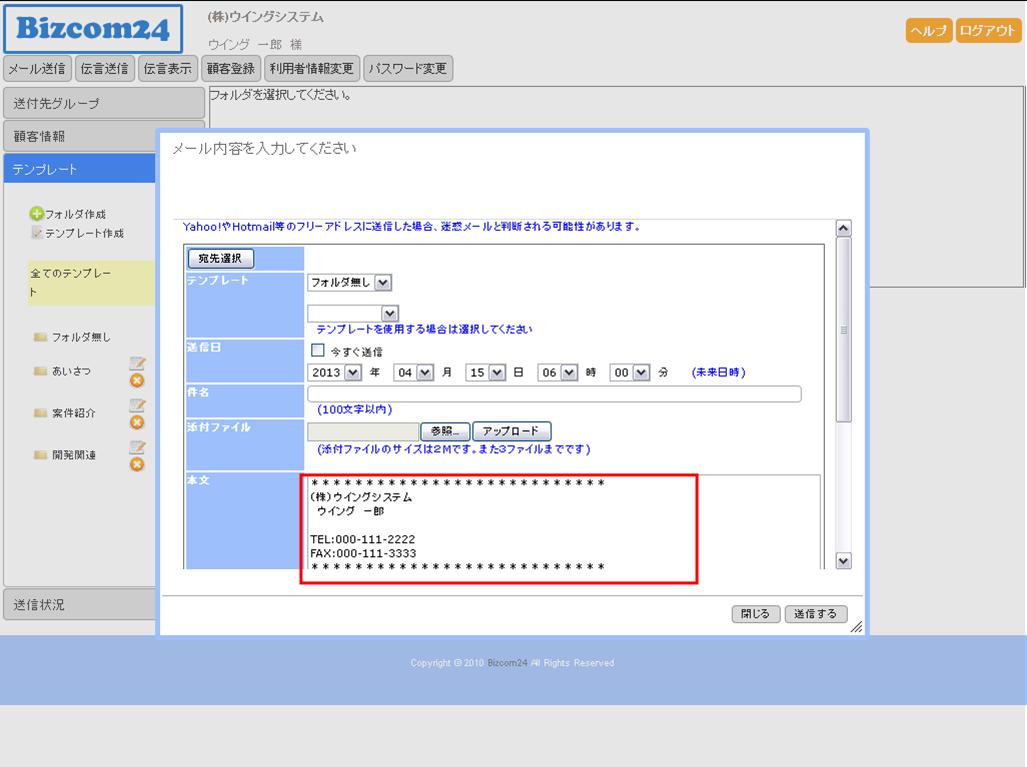Click delete icon next to 開発関連 folder
Image resolution: width=1027 pixels, height=767 pixels.
[138, 464]
